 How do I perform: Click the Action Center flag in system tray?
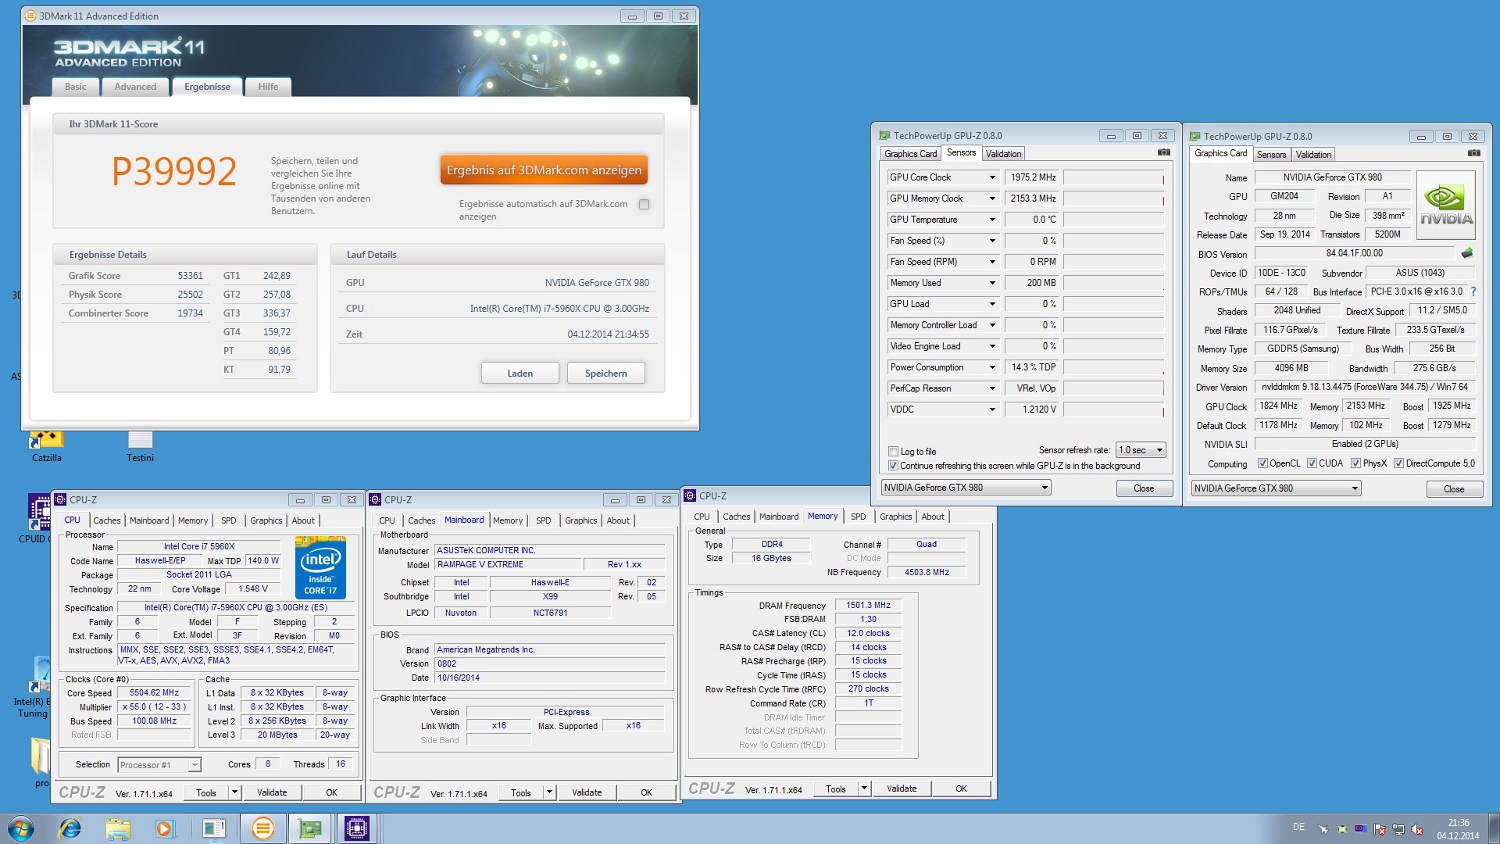click(1380, 829)
